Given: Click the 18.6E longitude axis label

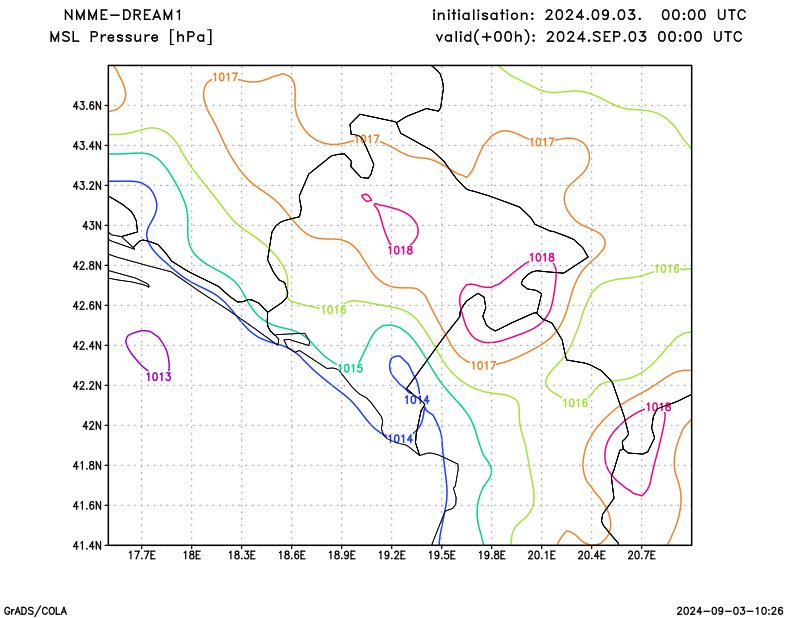Looking at the screenshot, I should click(292, 555).
